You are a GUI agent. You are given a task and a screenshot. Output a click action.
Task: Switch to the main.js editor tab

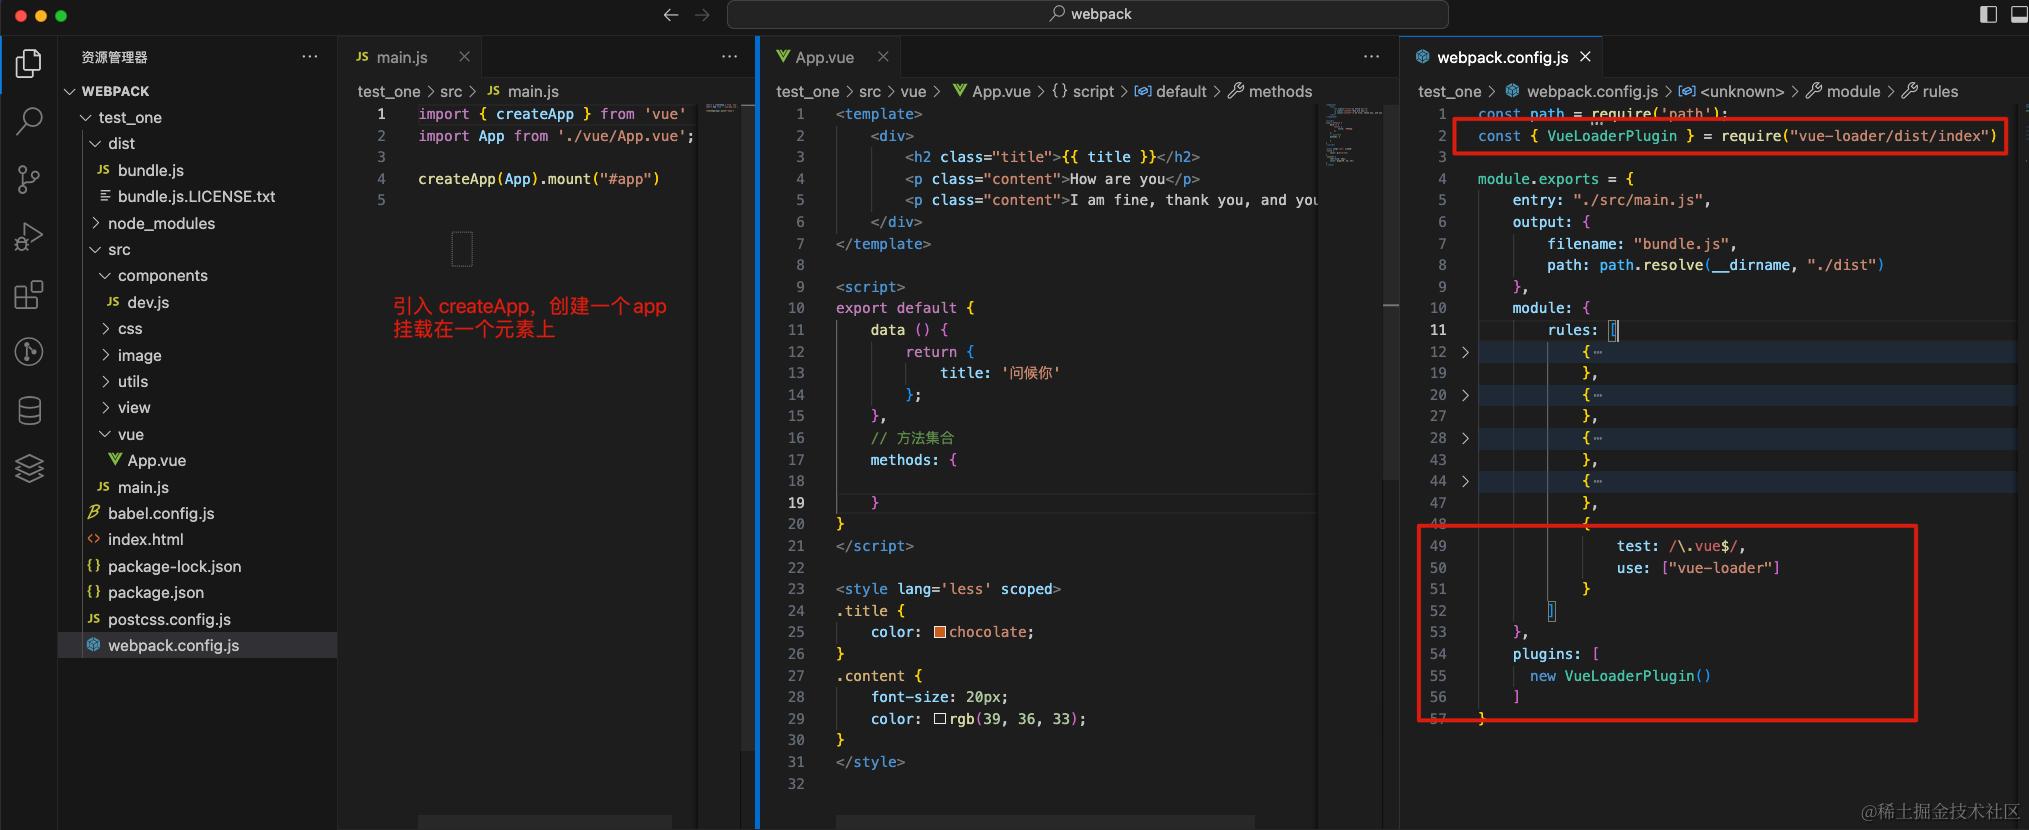pos(402,58)
